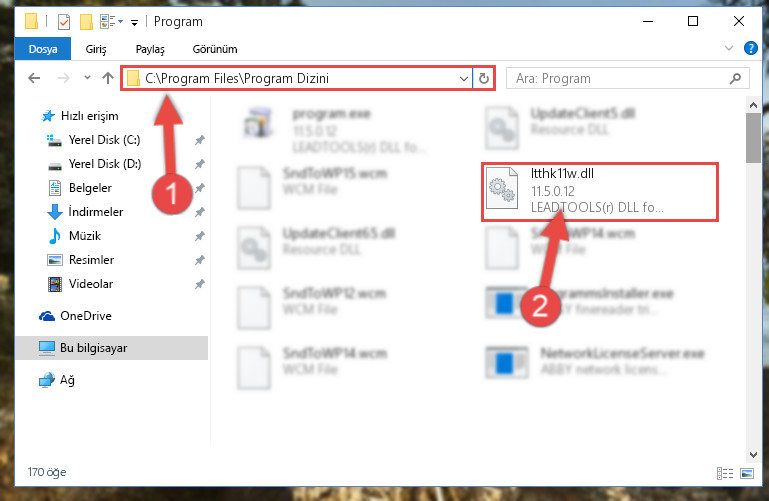Select İndirmeler in quick access

(96, 212)
